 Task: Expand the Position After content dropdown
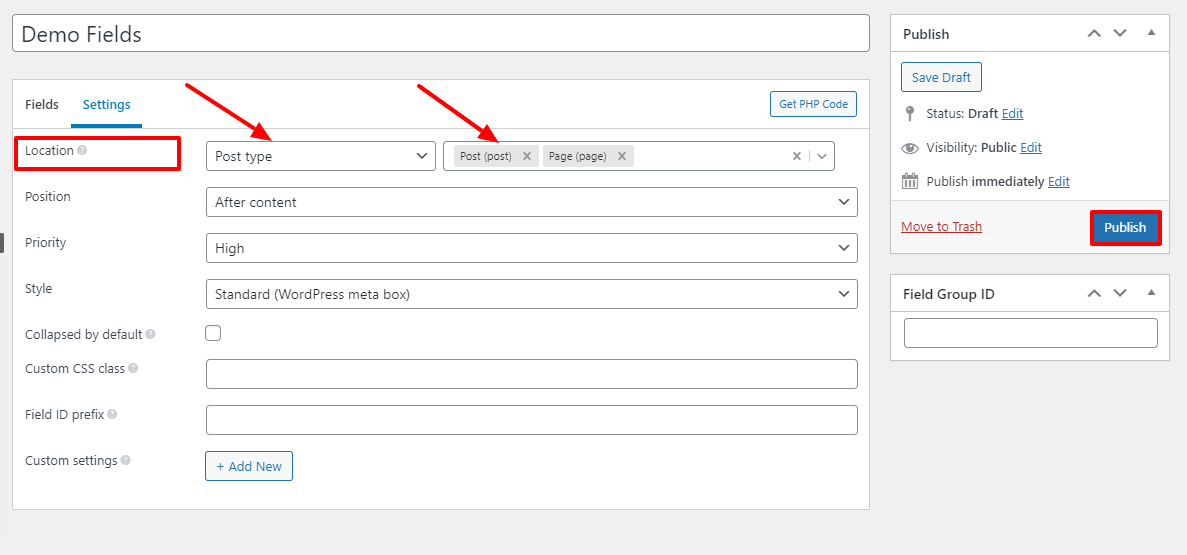point(531,202)
